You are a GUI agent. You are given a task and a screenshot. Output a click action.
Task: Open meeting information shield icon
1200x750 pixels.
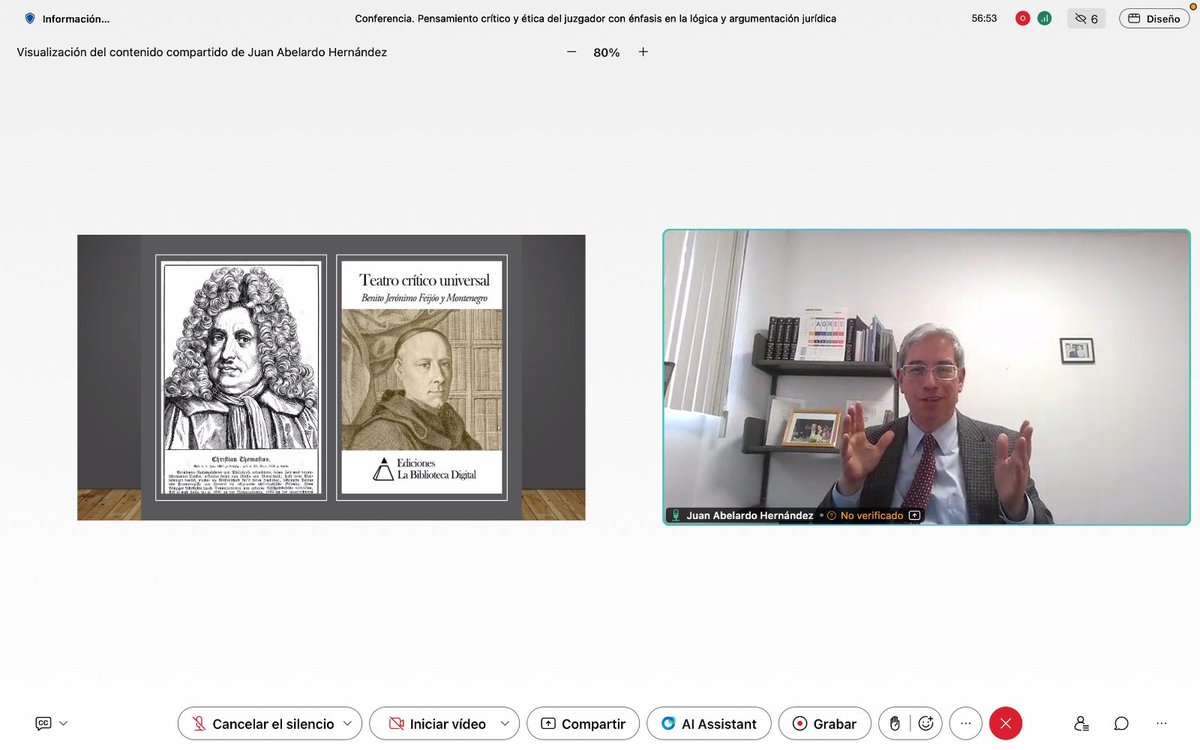coord(30,18)
